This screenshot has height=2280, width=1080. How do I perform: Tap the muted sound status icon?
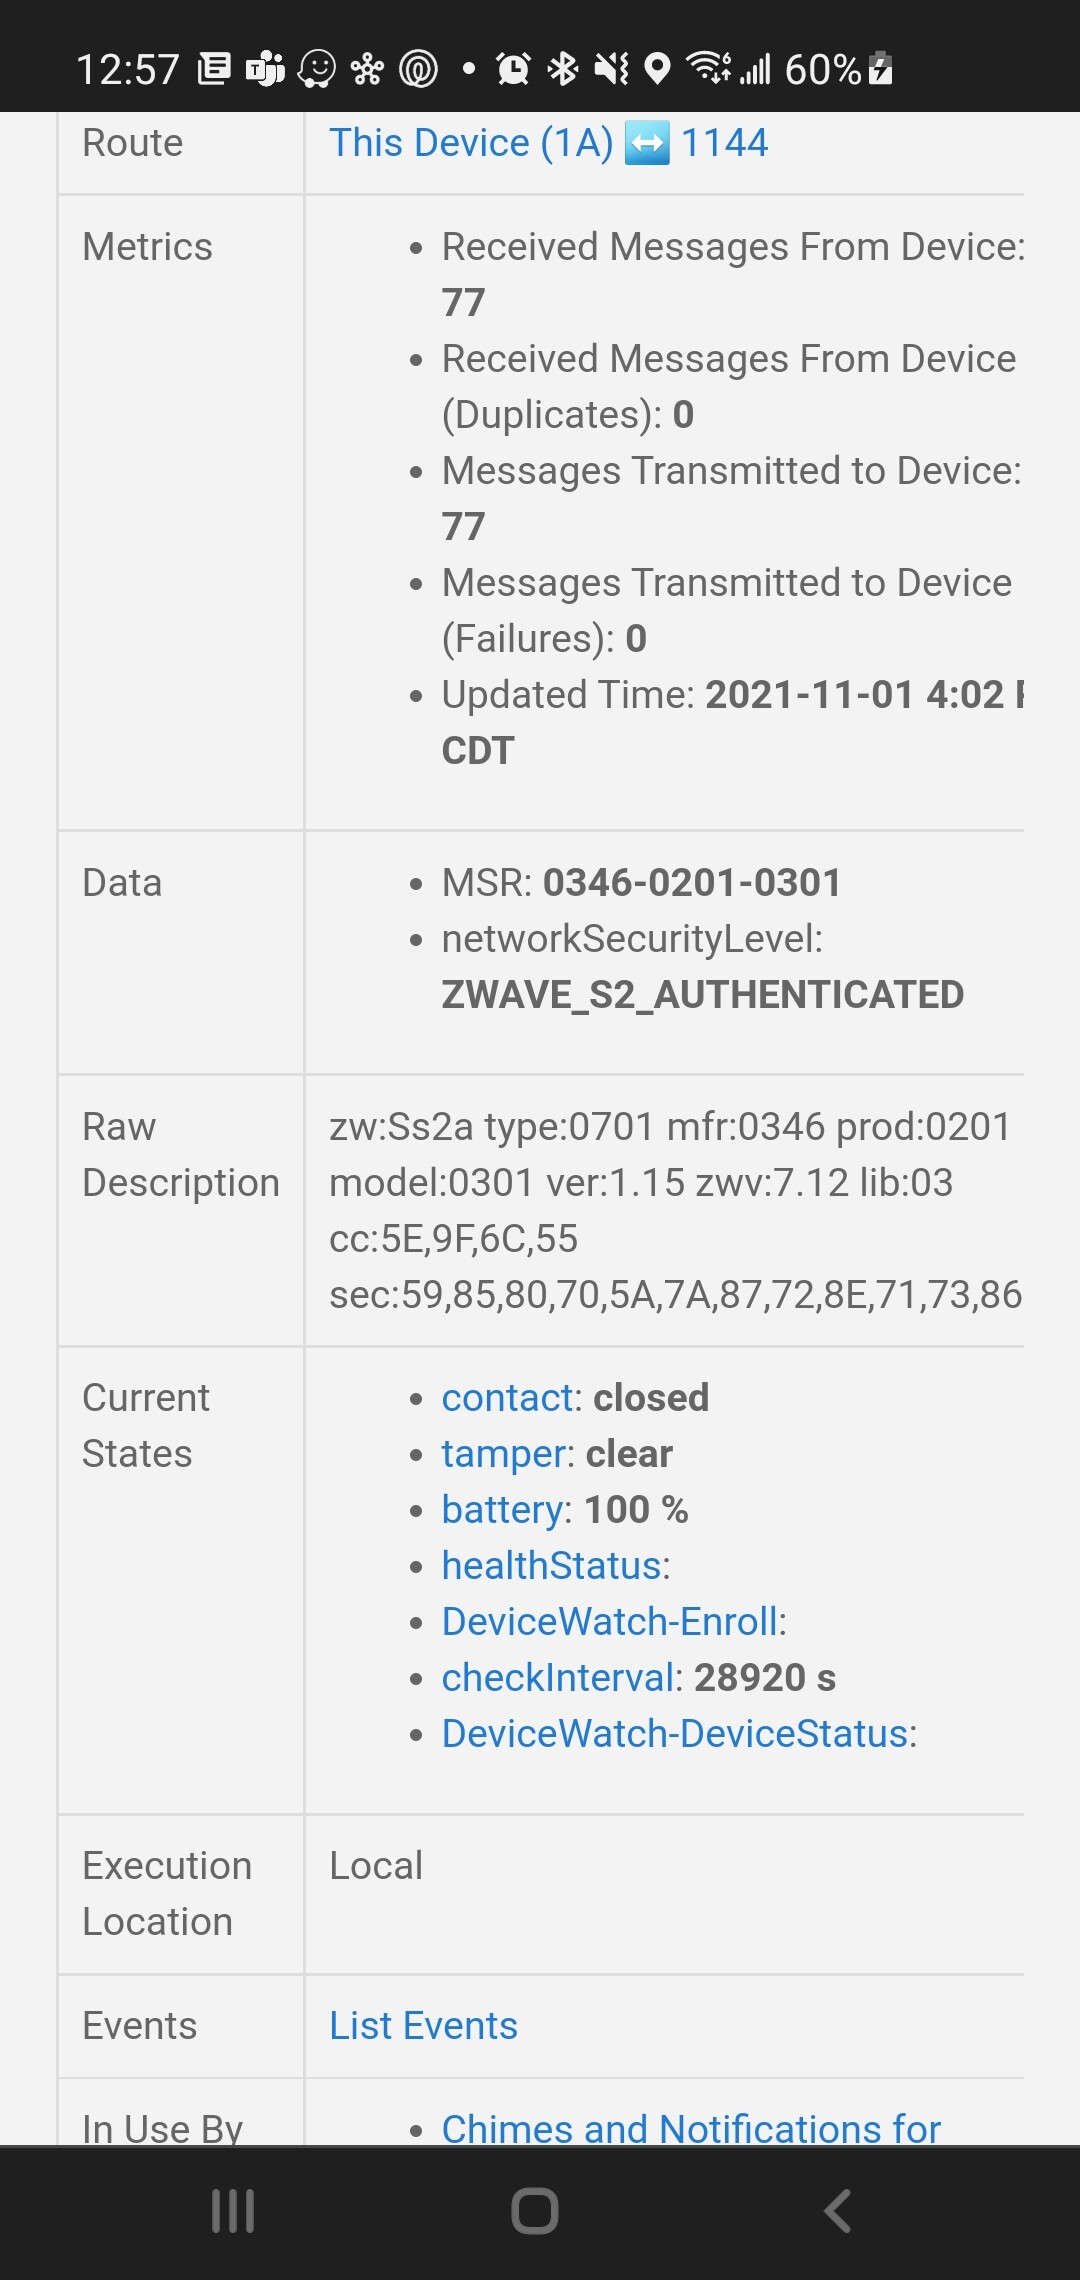[611, 69]
